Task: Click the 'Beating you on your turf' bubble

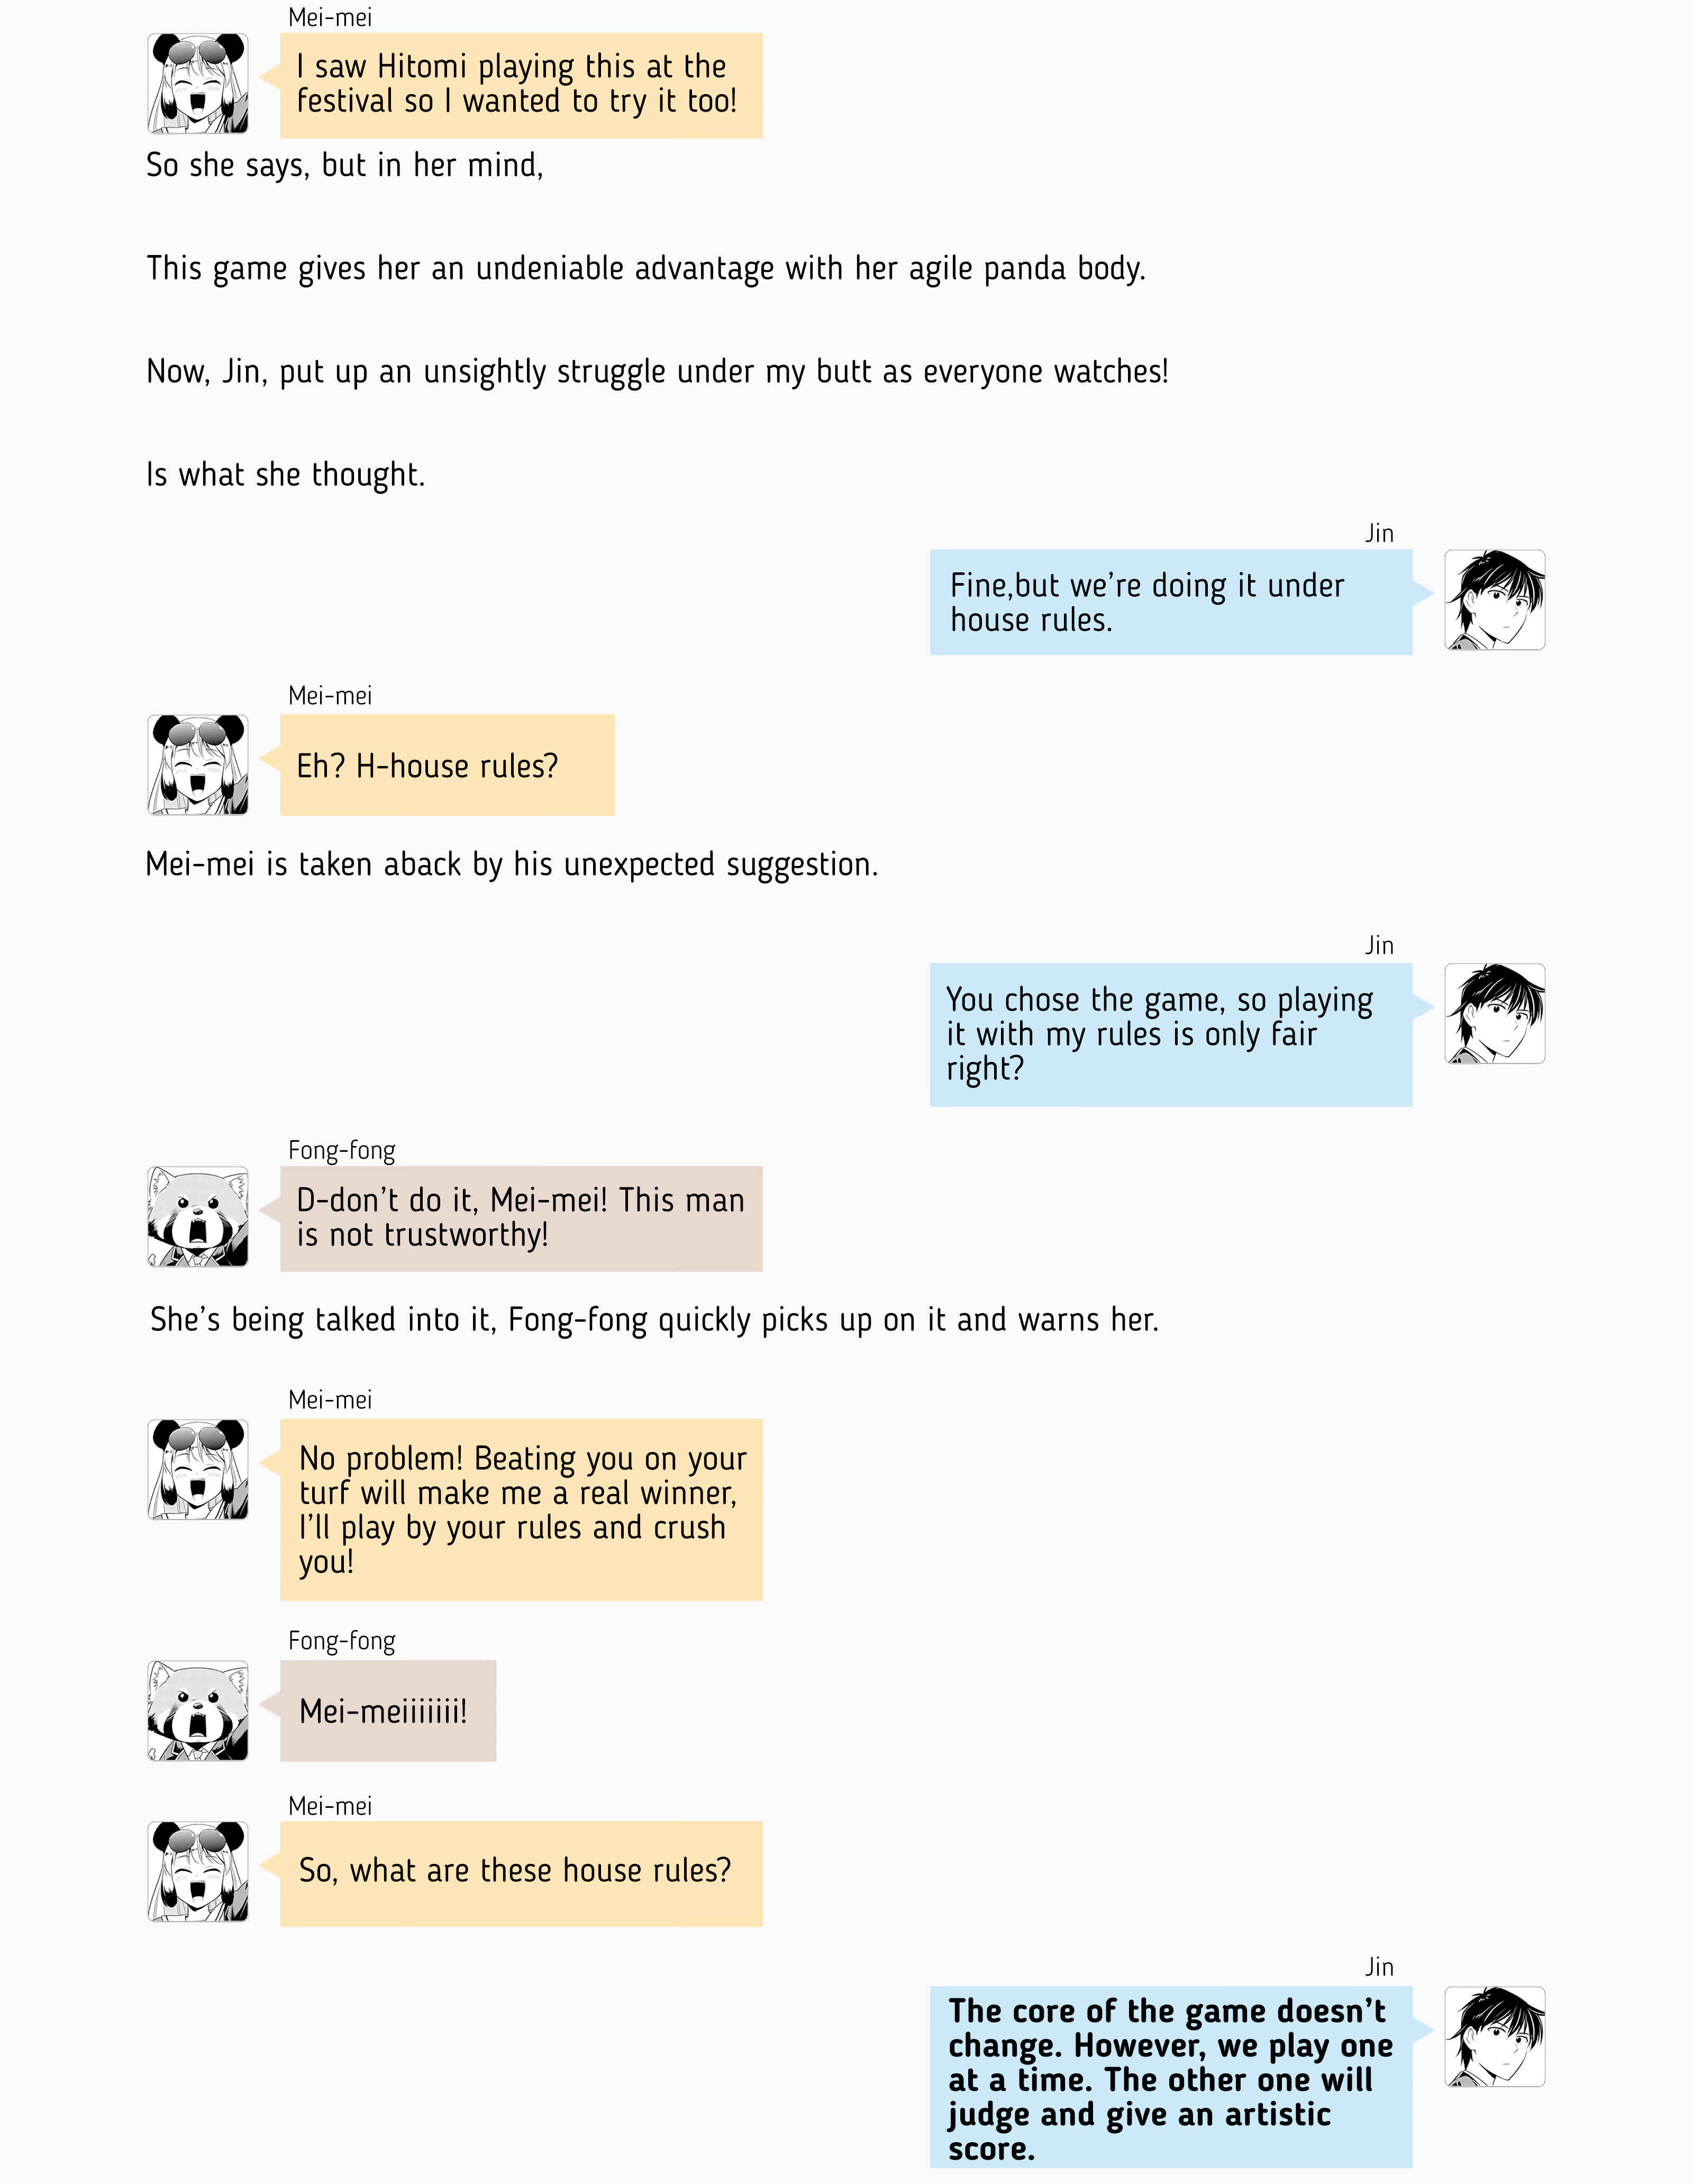Action: pos(521,1510)
